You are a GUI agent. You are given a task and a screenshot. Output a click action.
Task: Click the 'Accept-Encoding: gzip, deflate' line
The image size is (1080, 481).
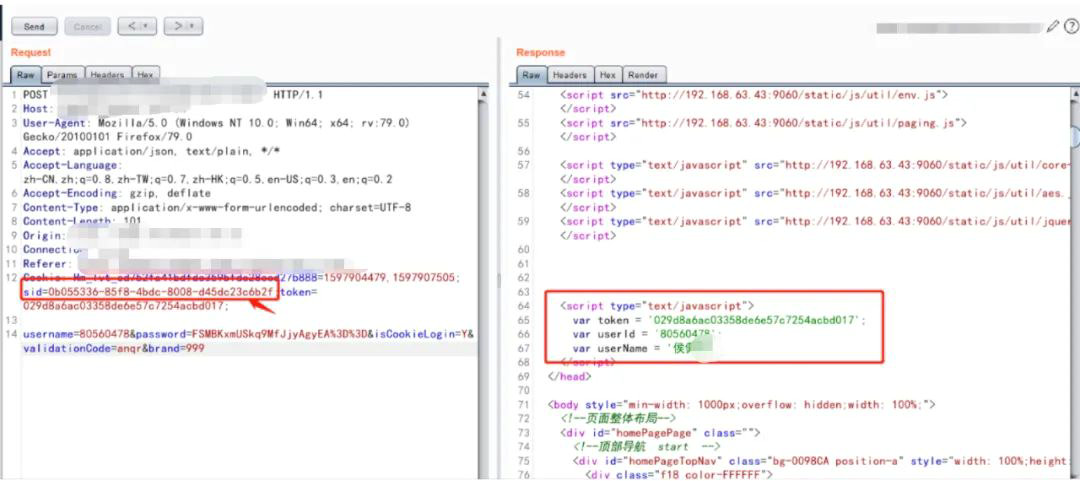(116, 194)
